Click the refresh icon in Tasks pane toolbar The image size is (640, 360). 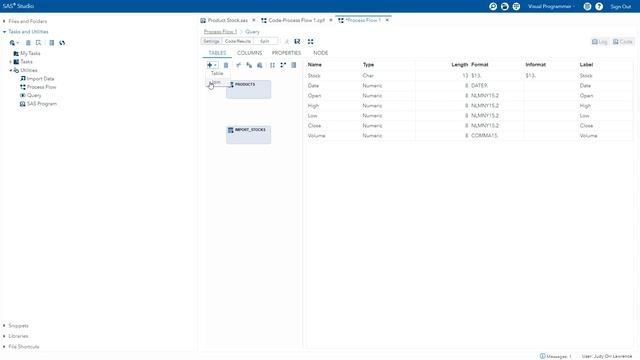[x=62, y=43]
